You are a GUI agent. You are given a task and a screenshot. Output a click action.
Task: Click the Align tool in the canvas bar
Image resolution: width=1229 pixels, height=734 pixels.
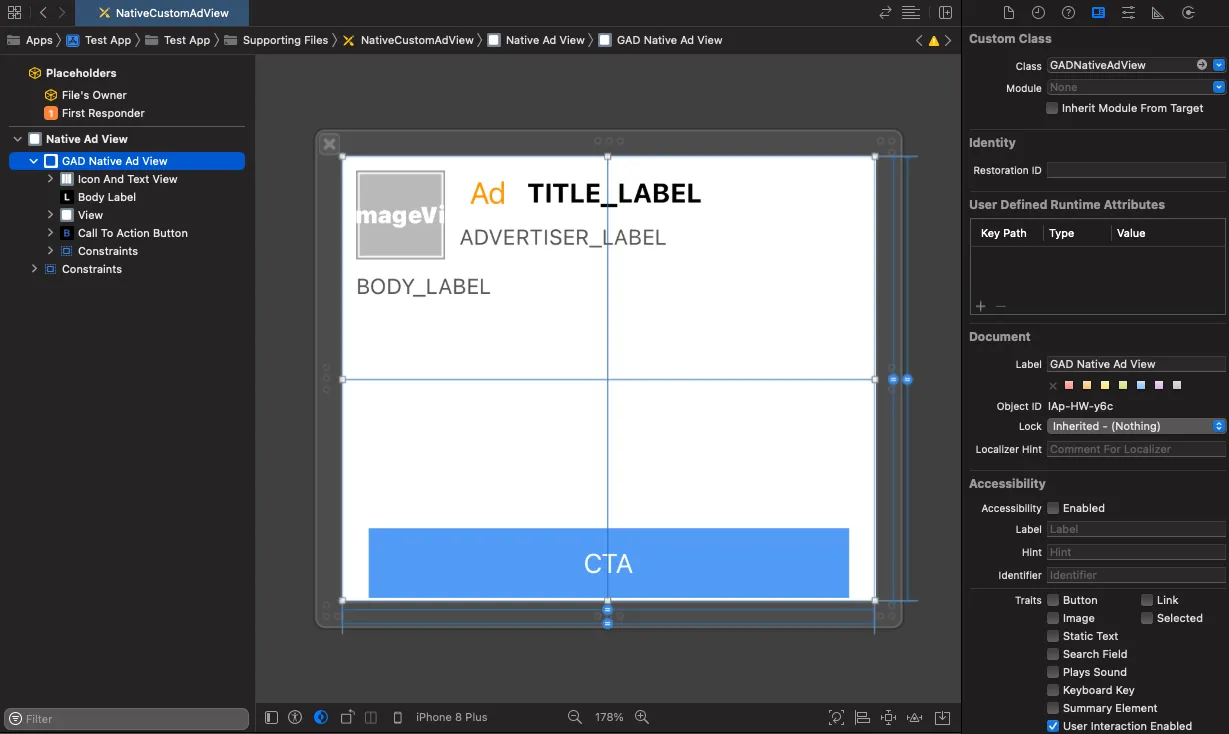(x=861, y=717)
